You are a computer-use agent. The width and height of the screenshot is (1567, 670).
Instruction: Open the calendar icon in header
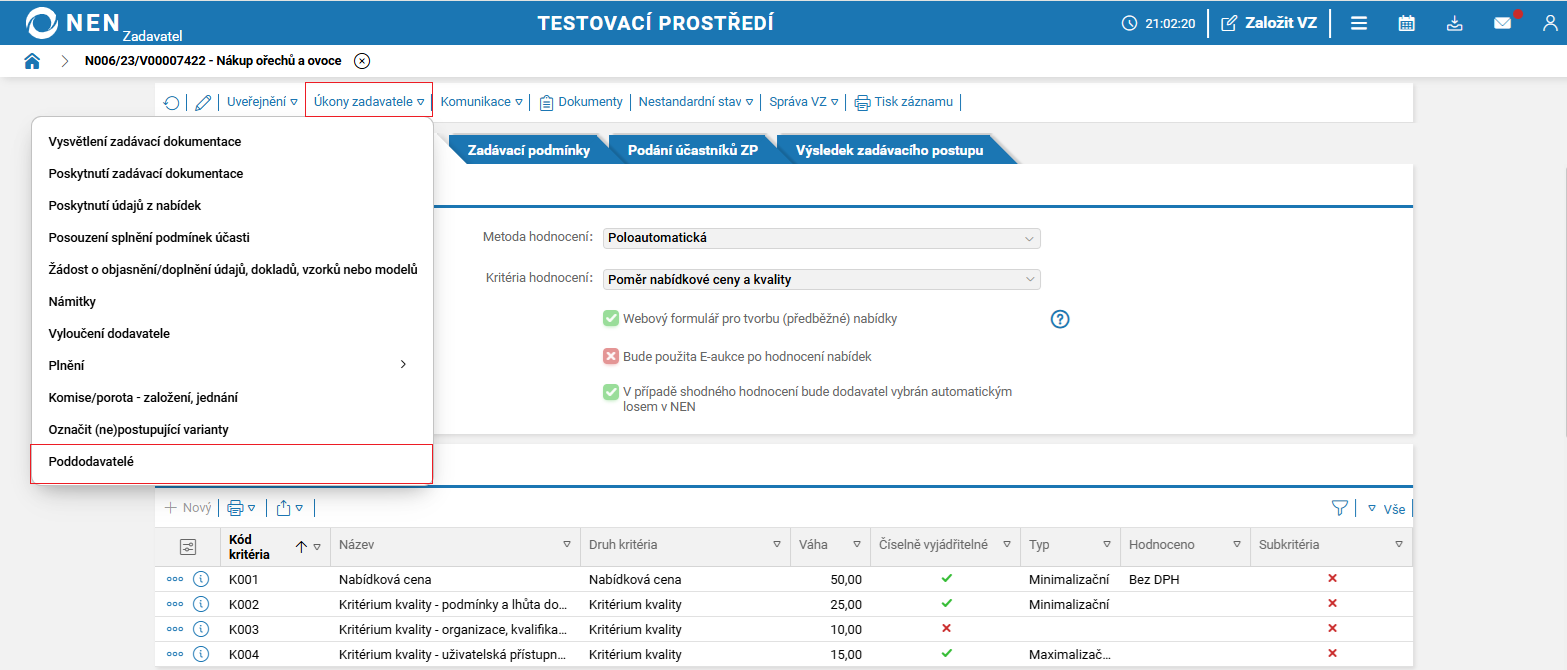coord(1406,23)
